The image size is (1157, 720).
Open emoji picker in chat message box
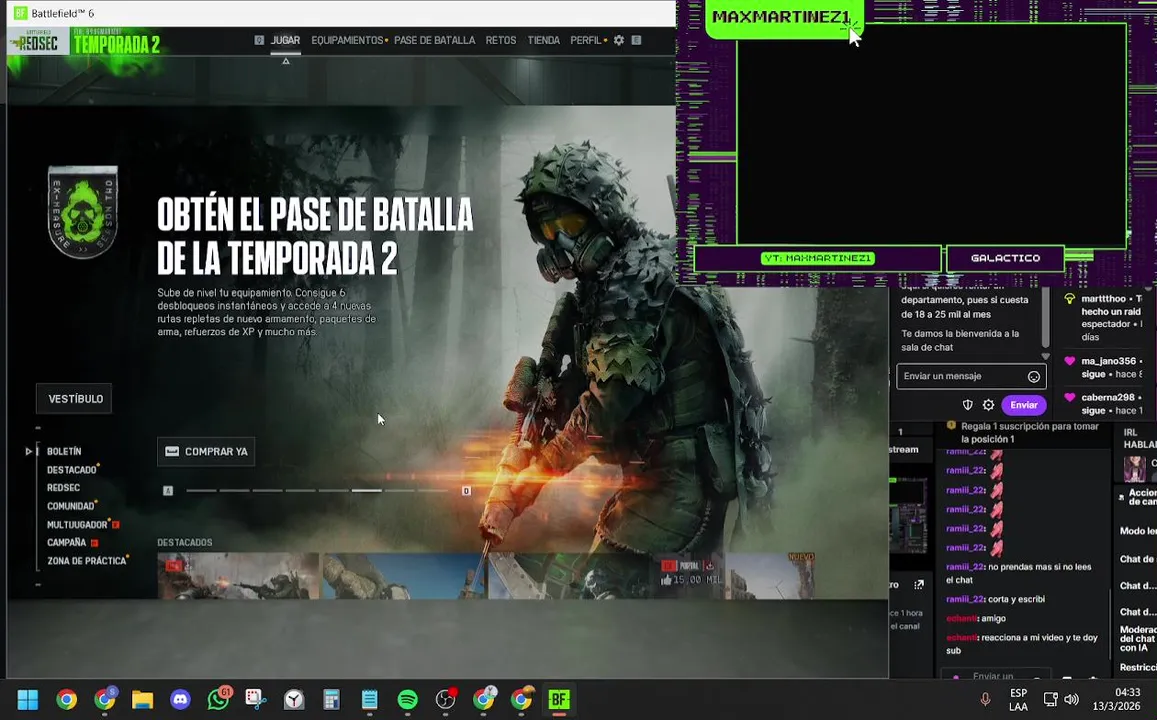pos(1034,377)
